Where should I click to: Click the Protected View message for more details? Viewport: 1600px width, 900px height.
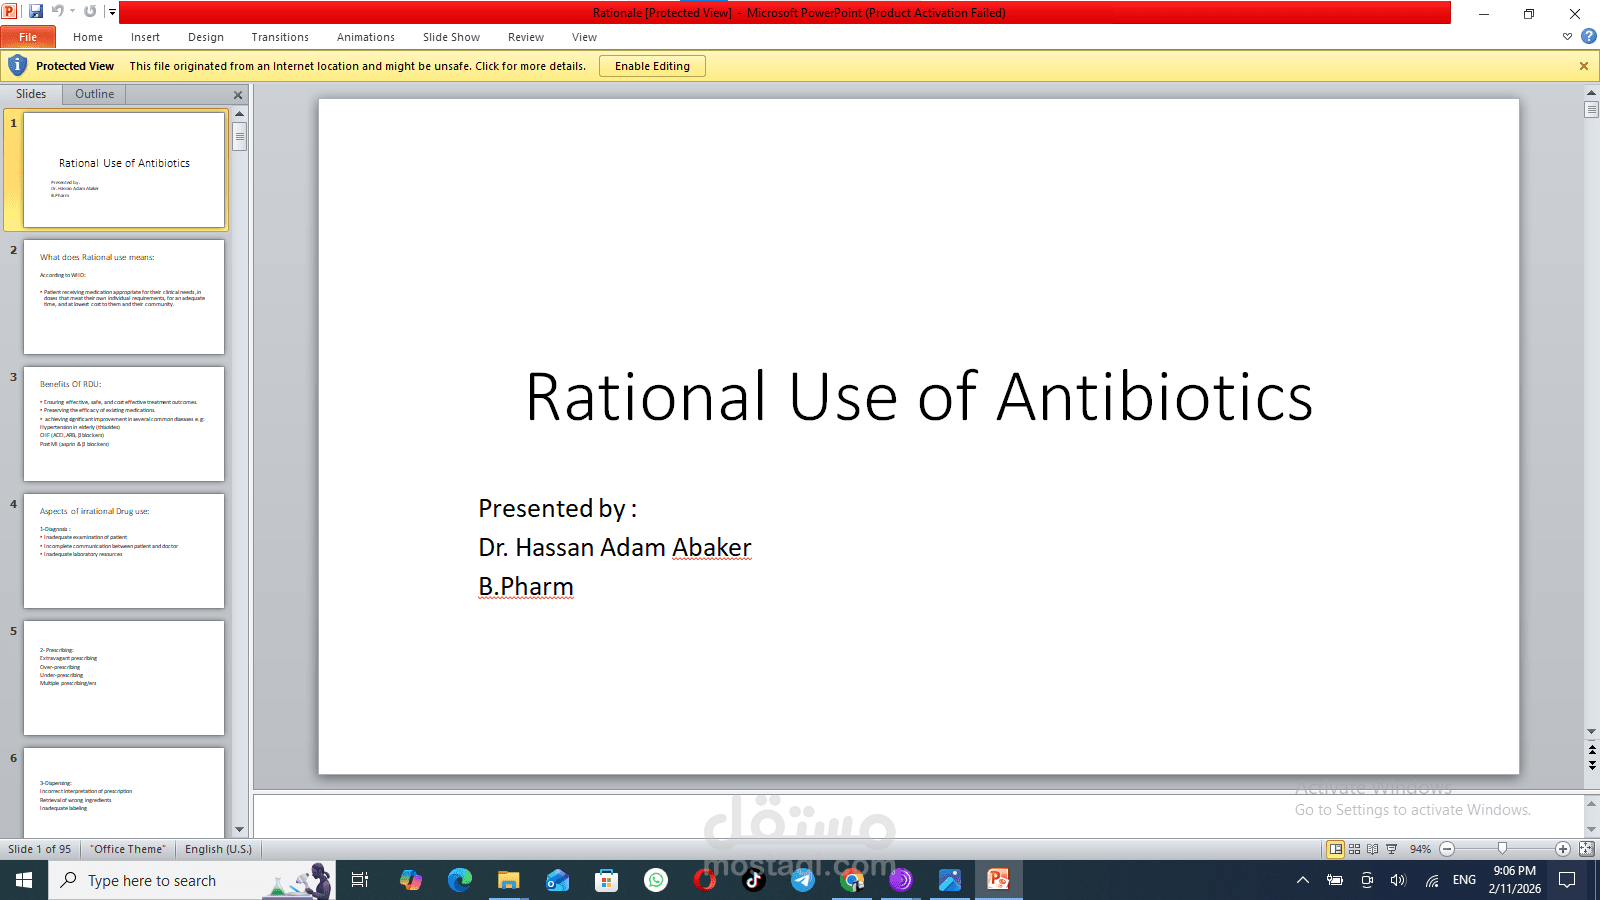tap(358, 66)
